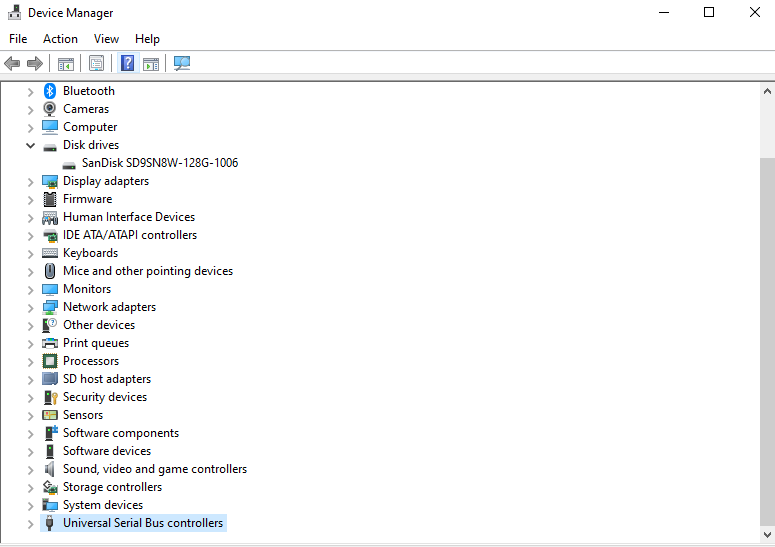The image size is (775, 547).
Task: Open the Action menu
Action: coord(60,39)
